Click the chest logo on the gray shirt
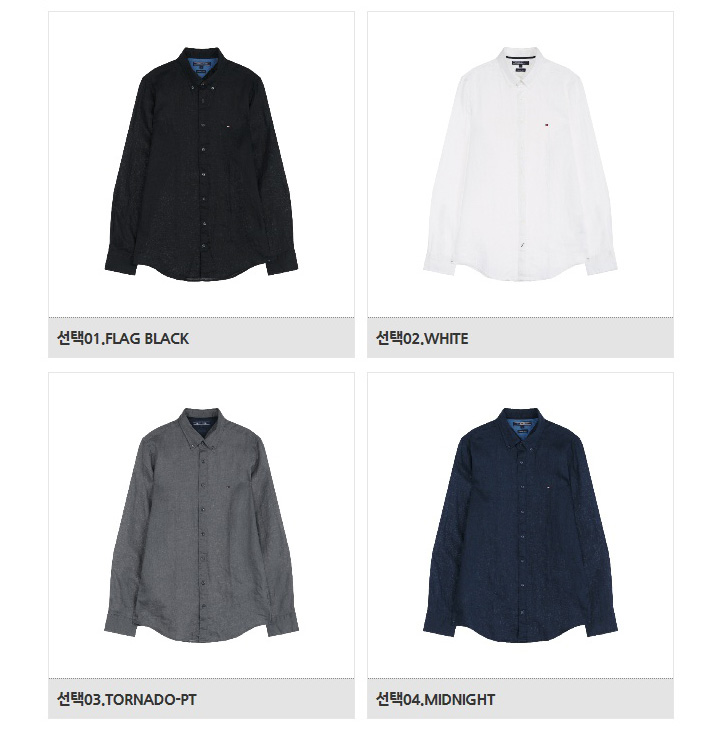Screen dimensions: 720x730 227,487
